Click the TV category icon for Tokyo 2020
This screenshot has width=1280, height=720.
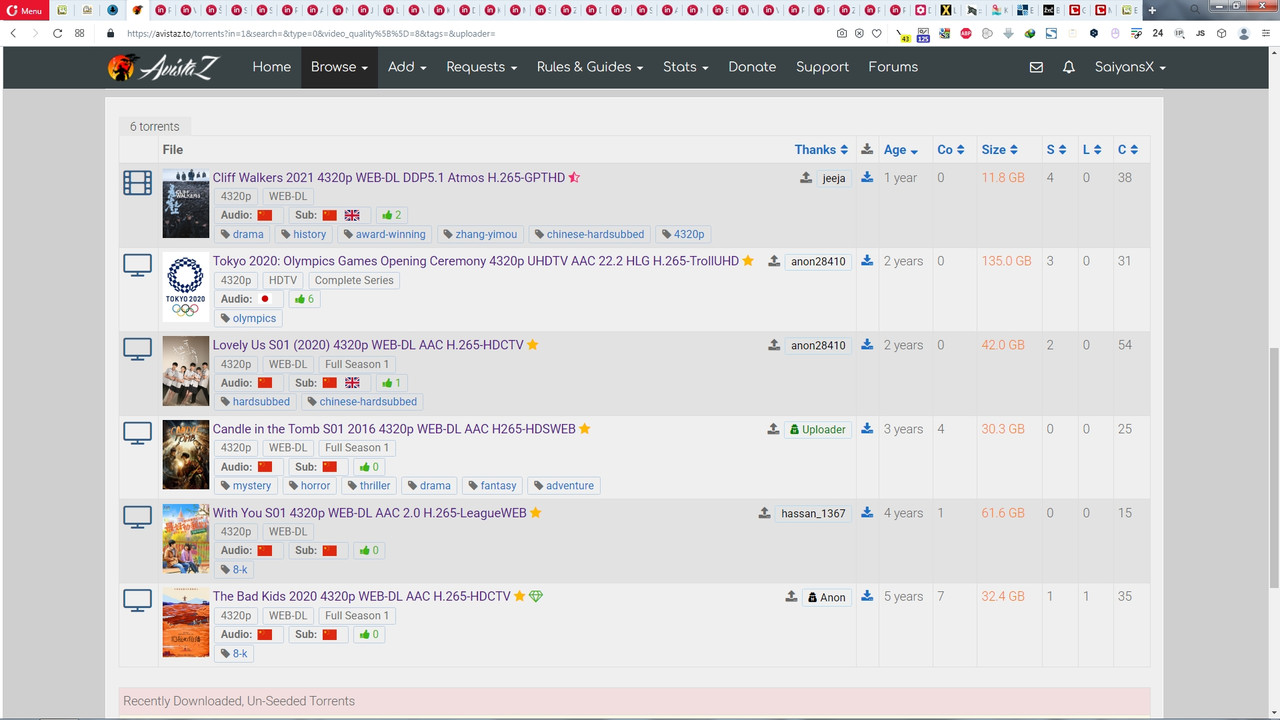point(138,266)
